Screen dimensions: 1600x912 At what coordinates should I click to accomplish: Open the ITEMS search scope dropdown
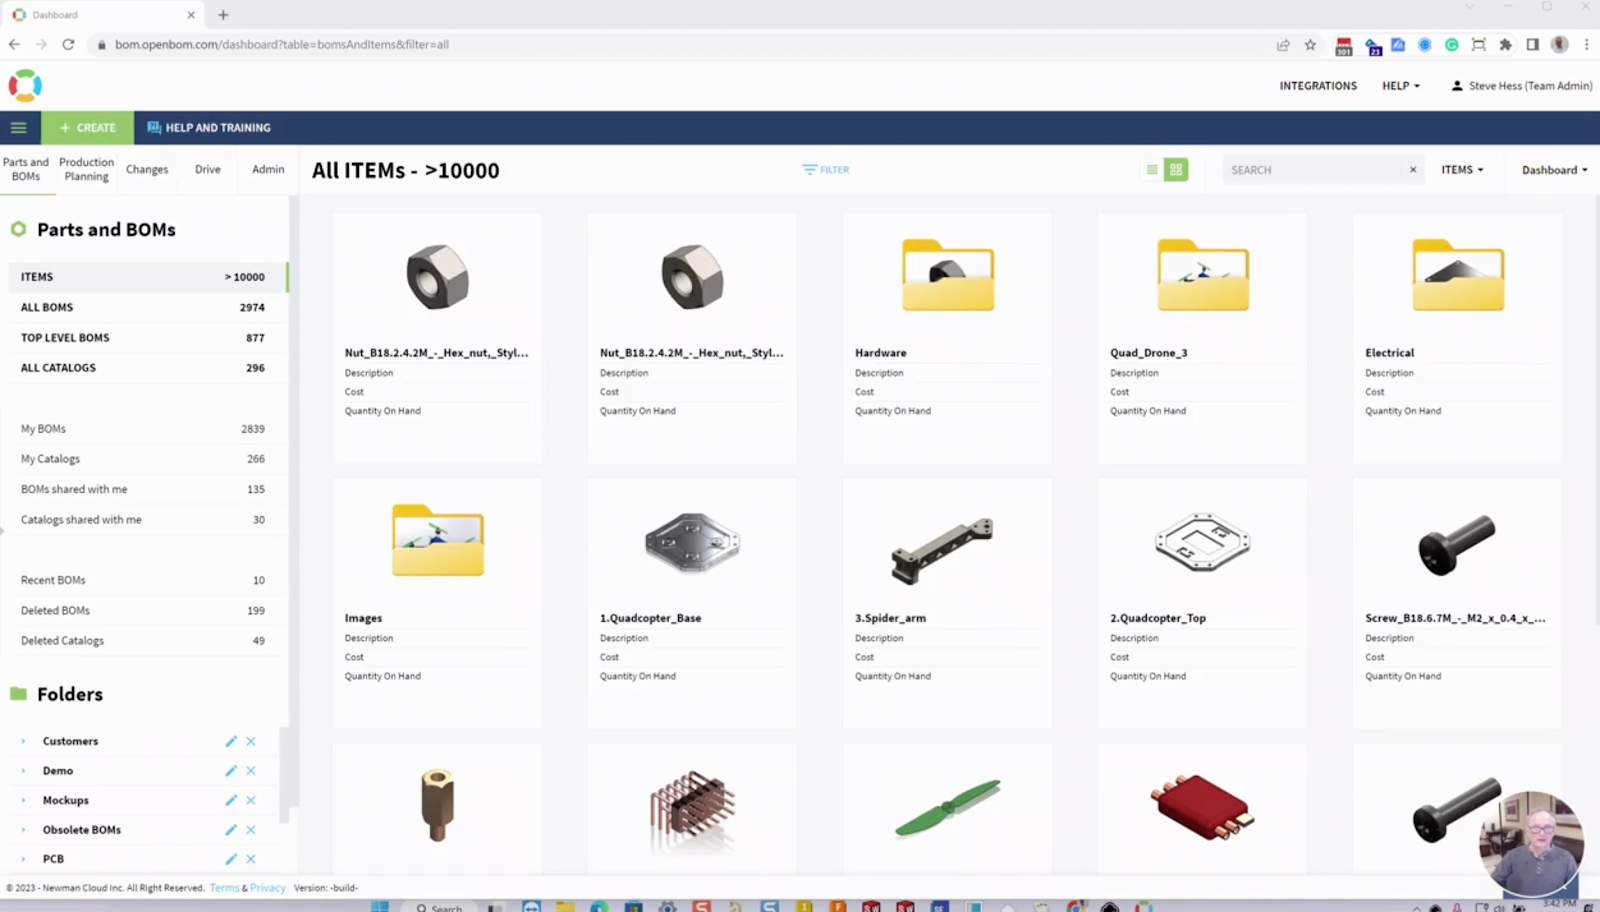click(1462, 170)
